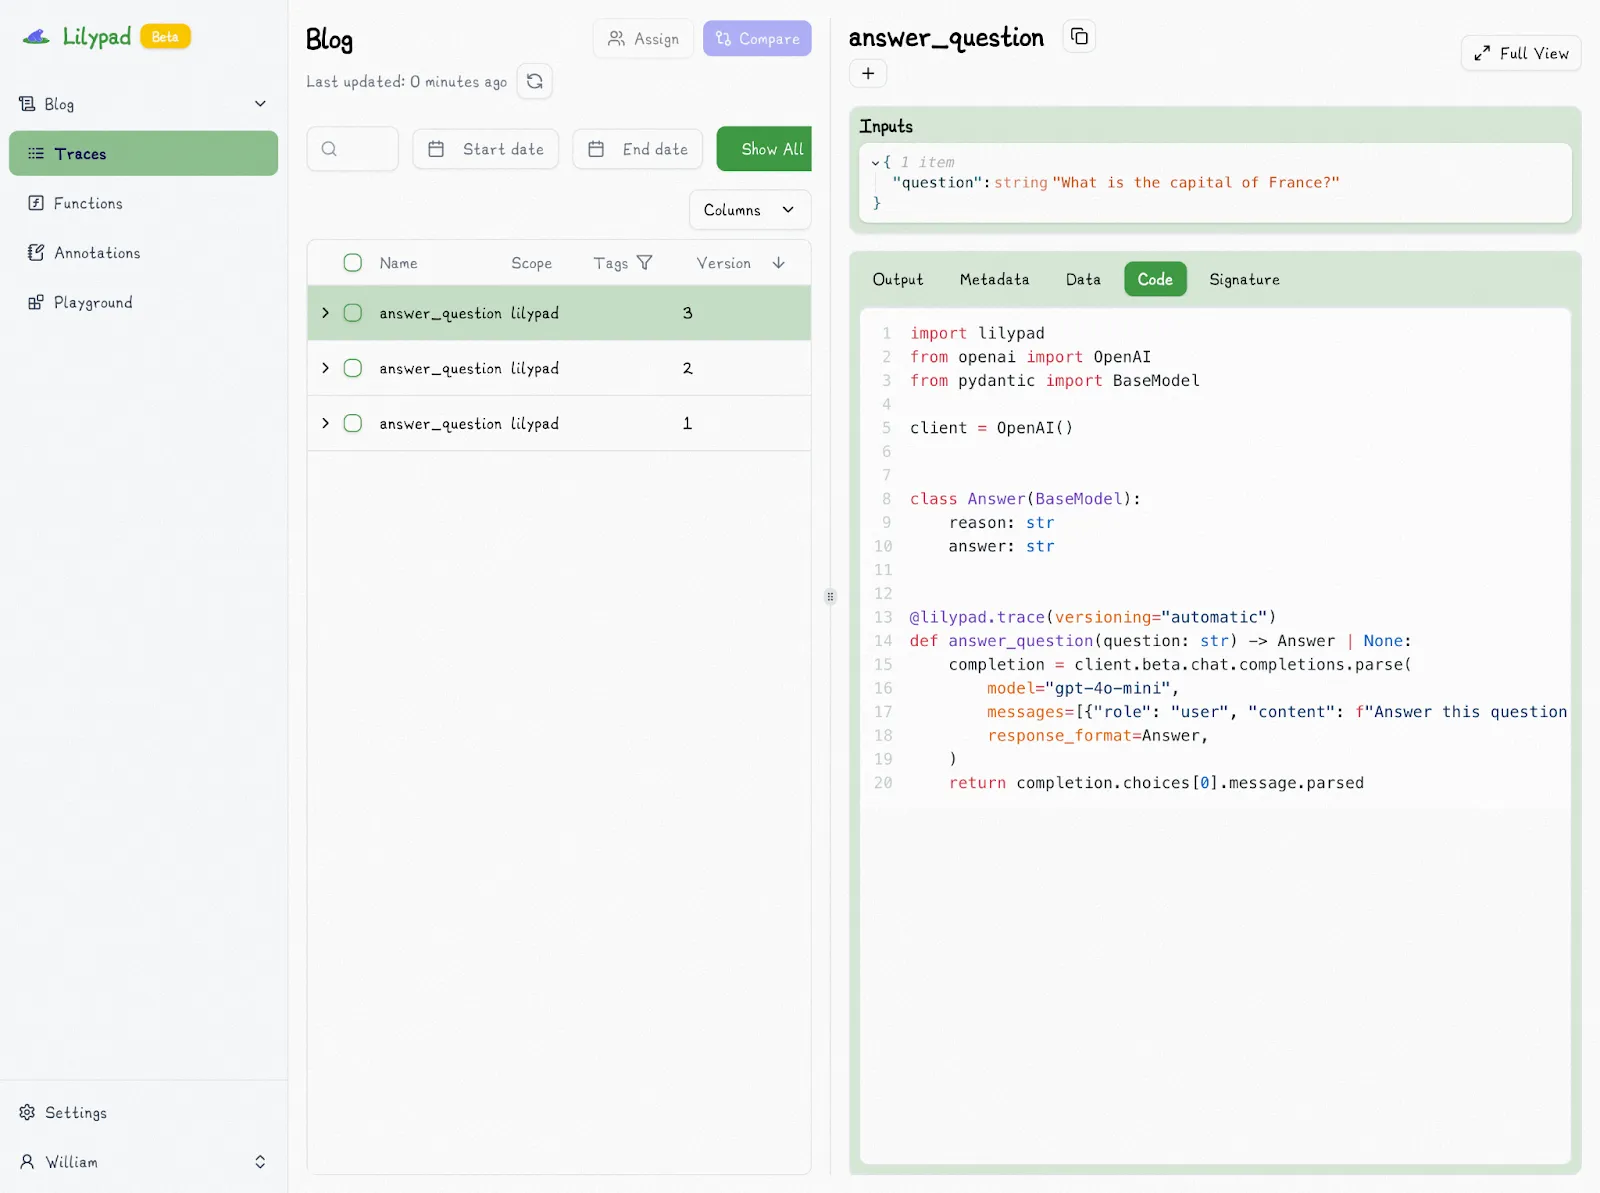The height and width of the screenshot is (1193, 1600).
Task: Open Full View of the trace
Action: coord(1520,53)
